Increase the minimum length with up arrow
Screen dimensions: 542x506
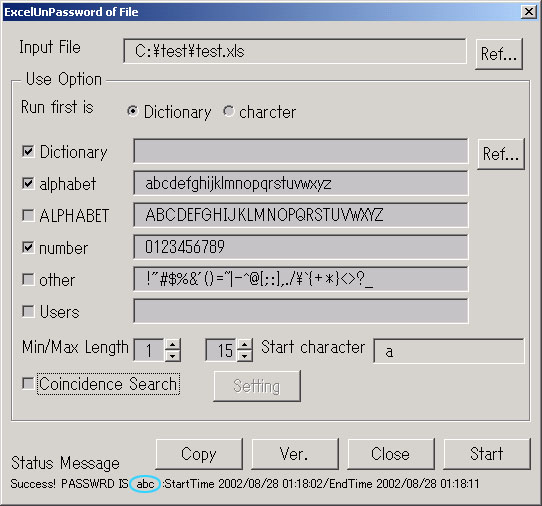click(x=172, y=345)
